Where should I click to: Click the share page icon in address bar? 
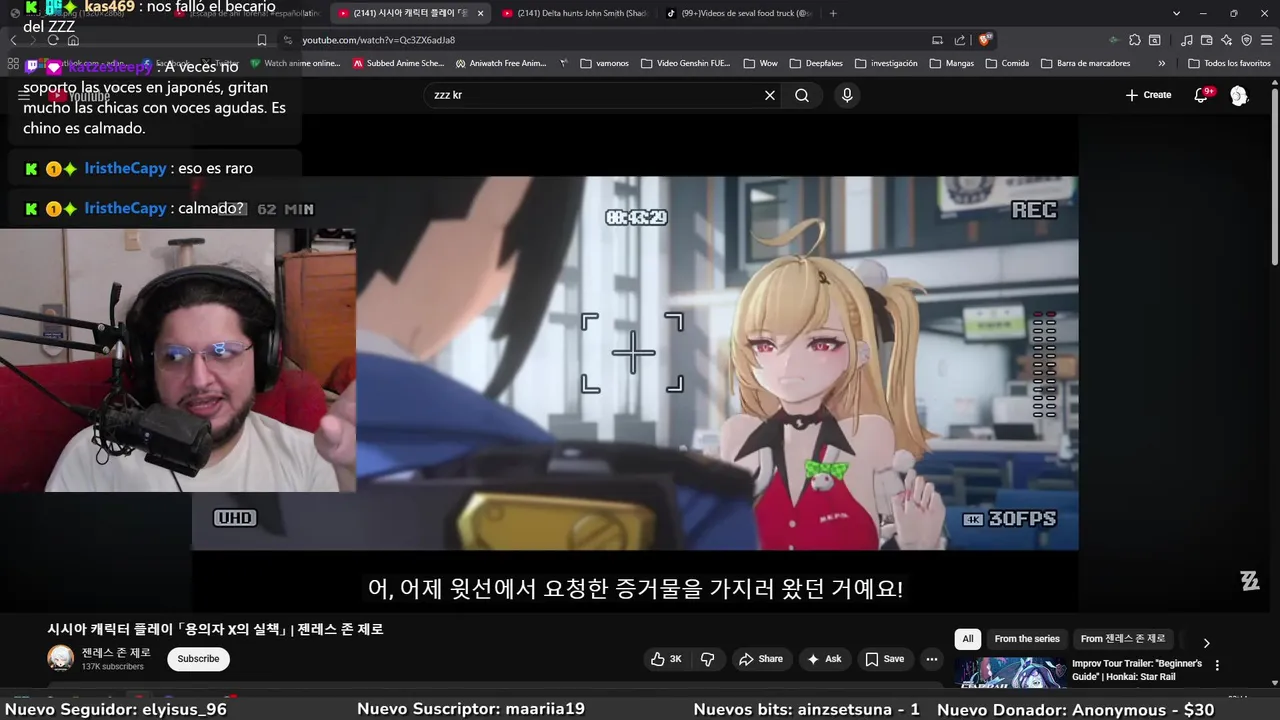tap(960, 40)
